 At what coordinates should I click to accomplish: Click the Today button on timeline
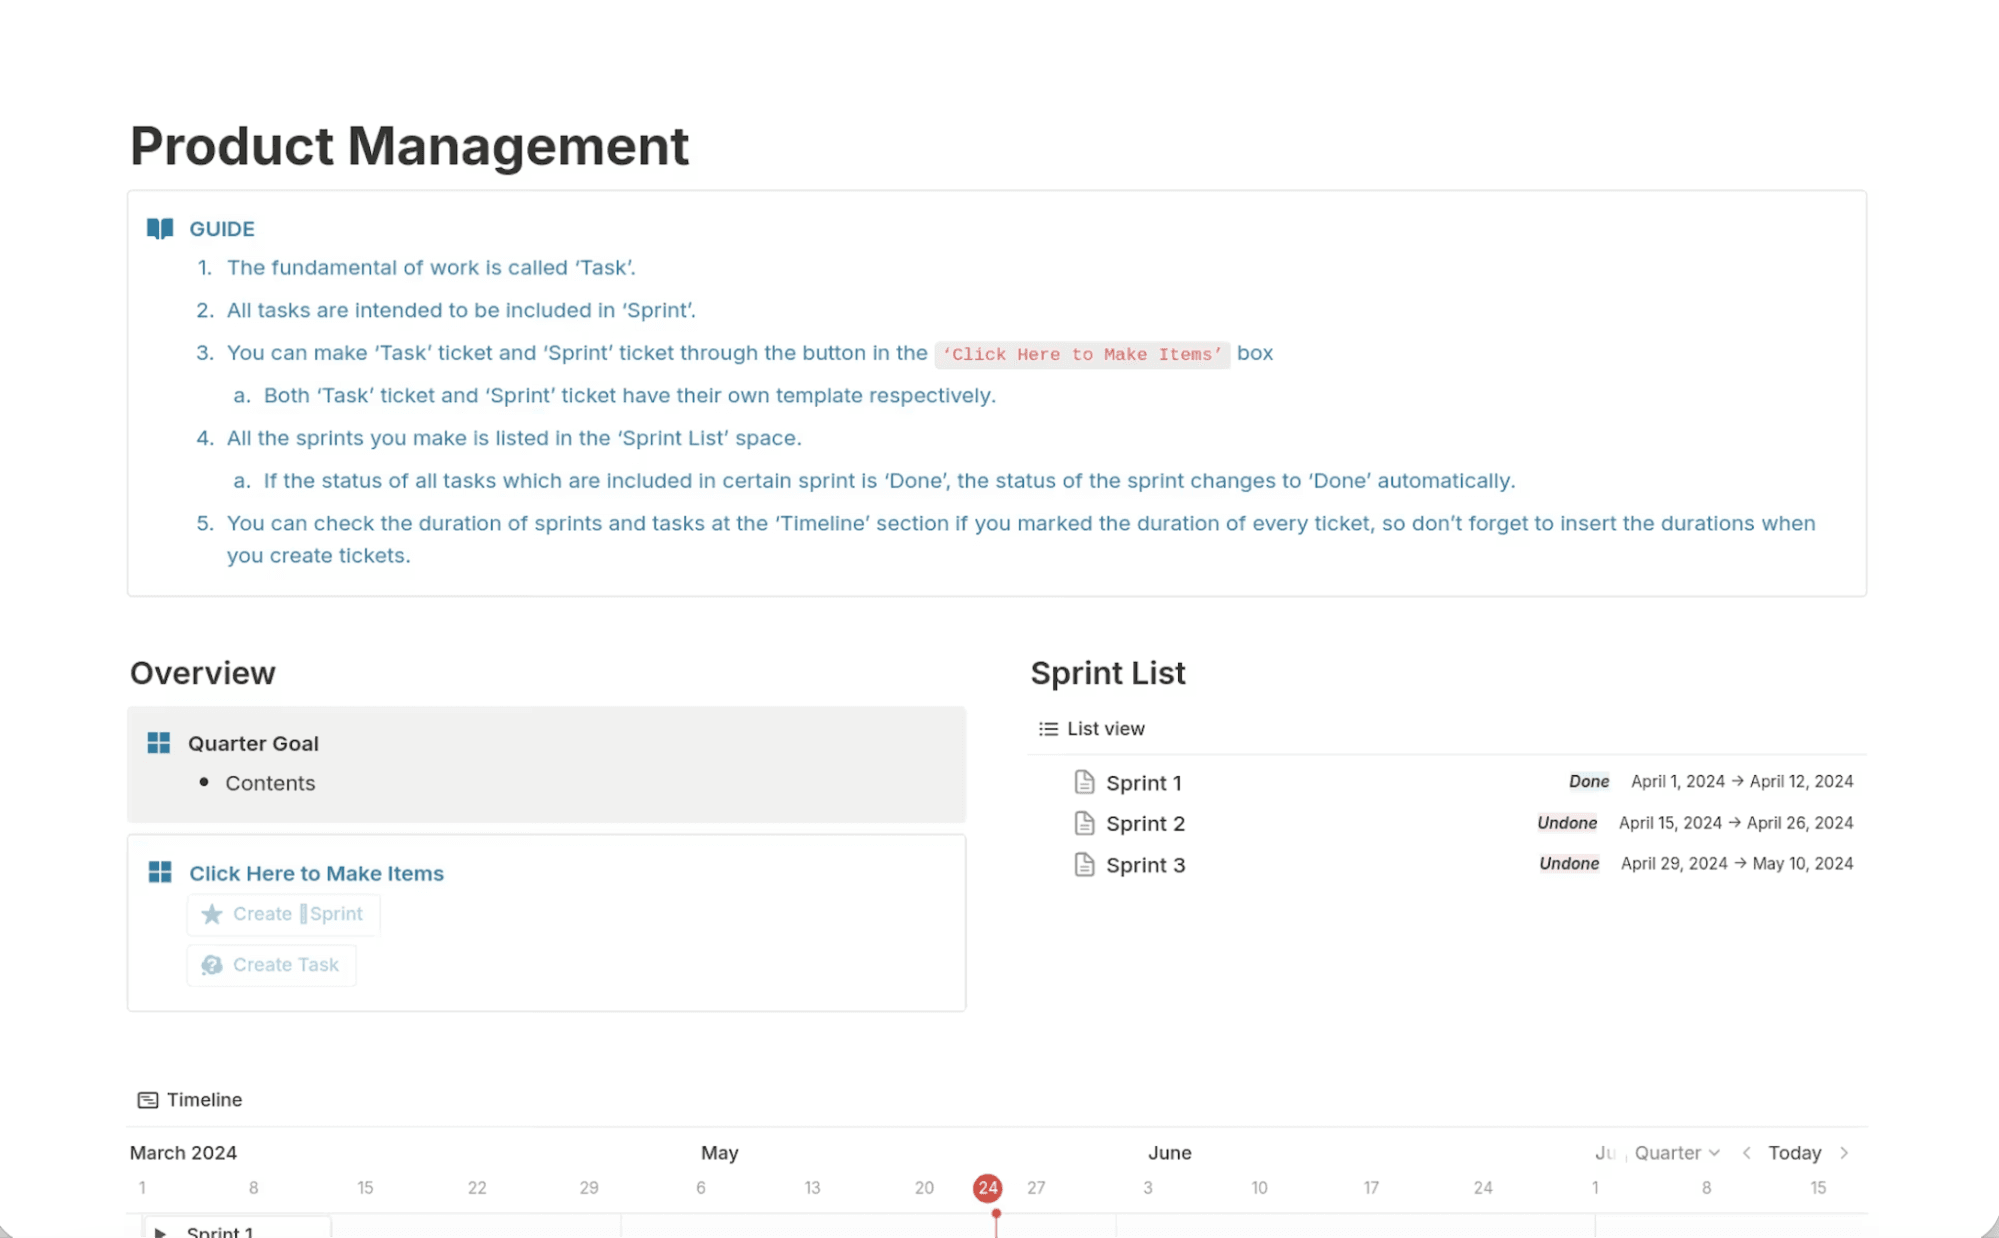pos(1794,1152)
